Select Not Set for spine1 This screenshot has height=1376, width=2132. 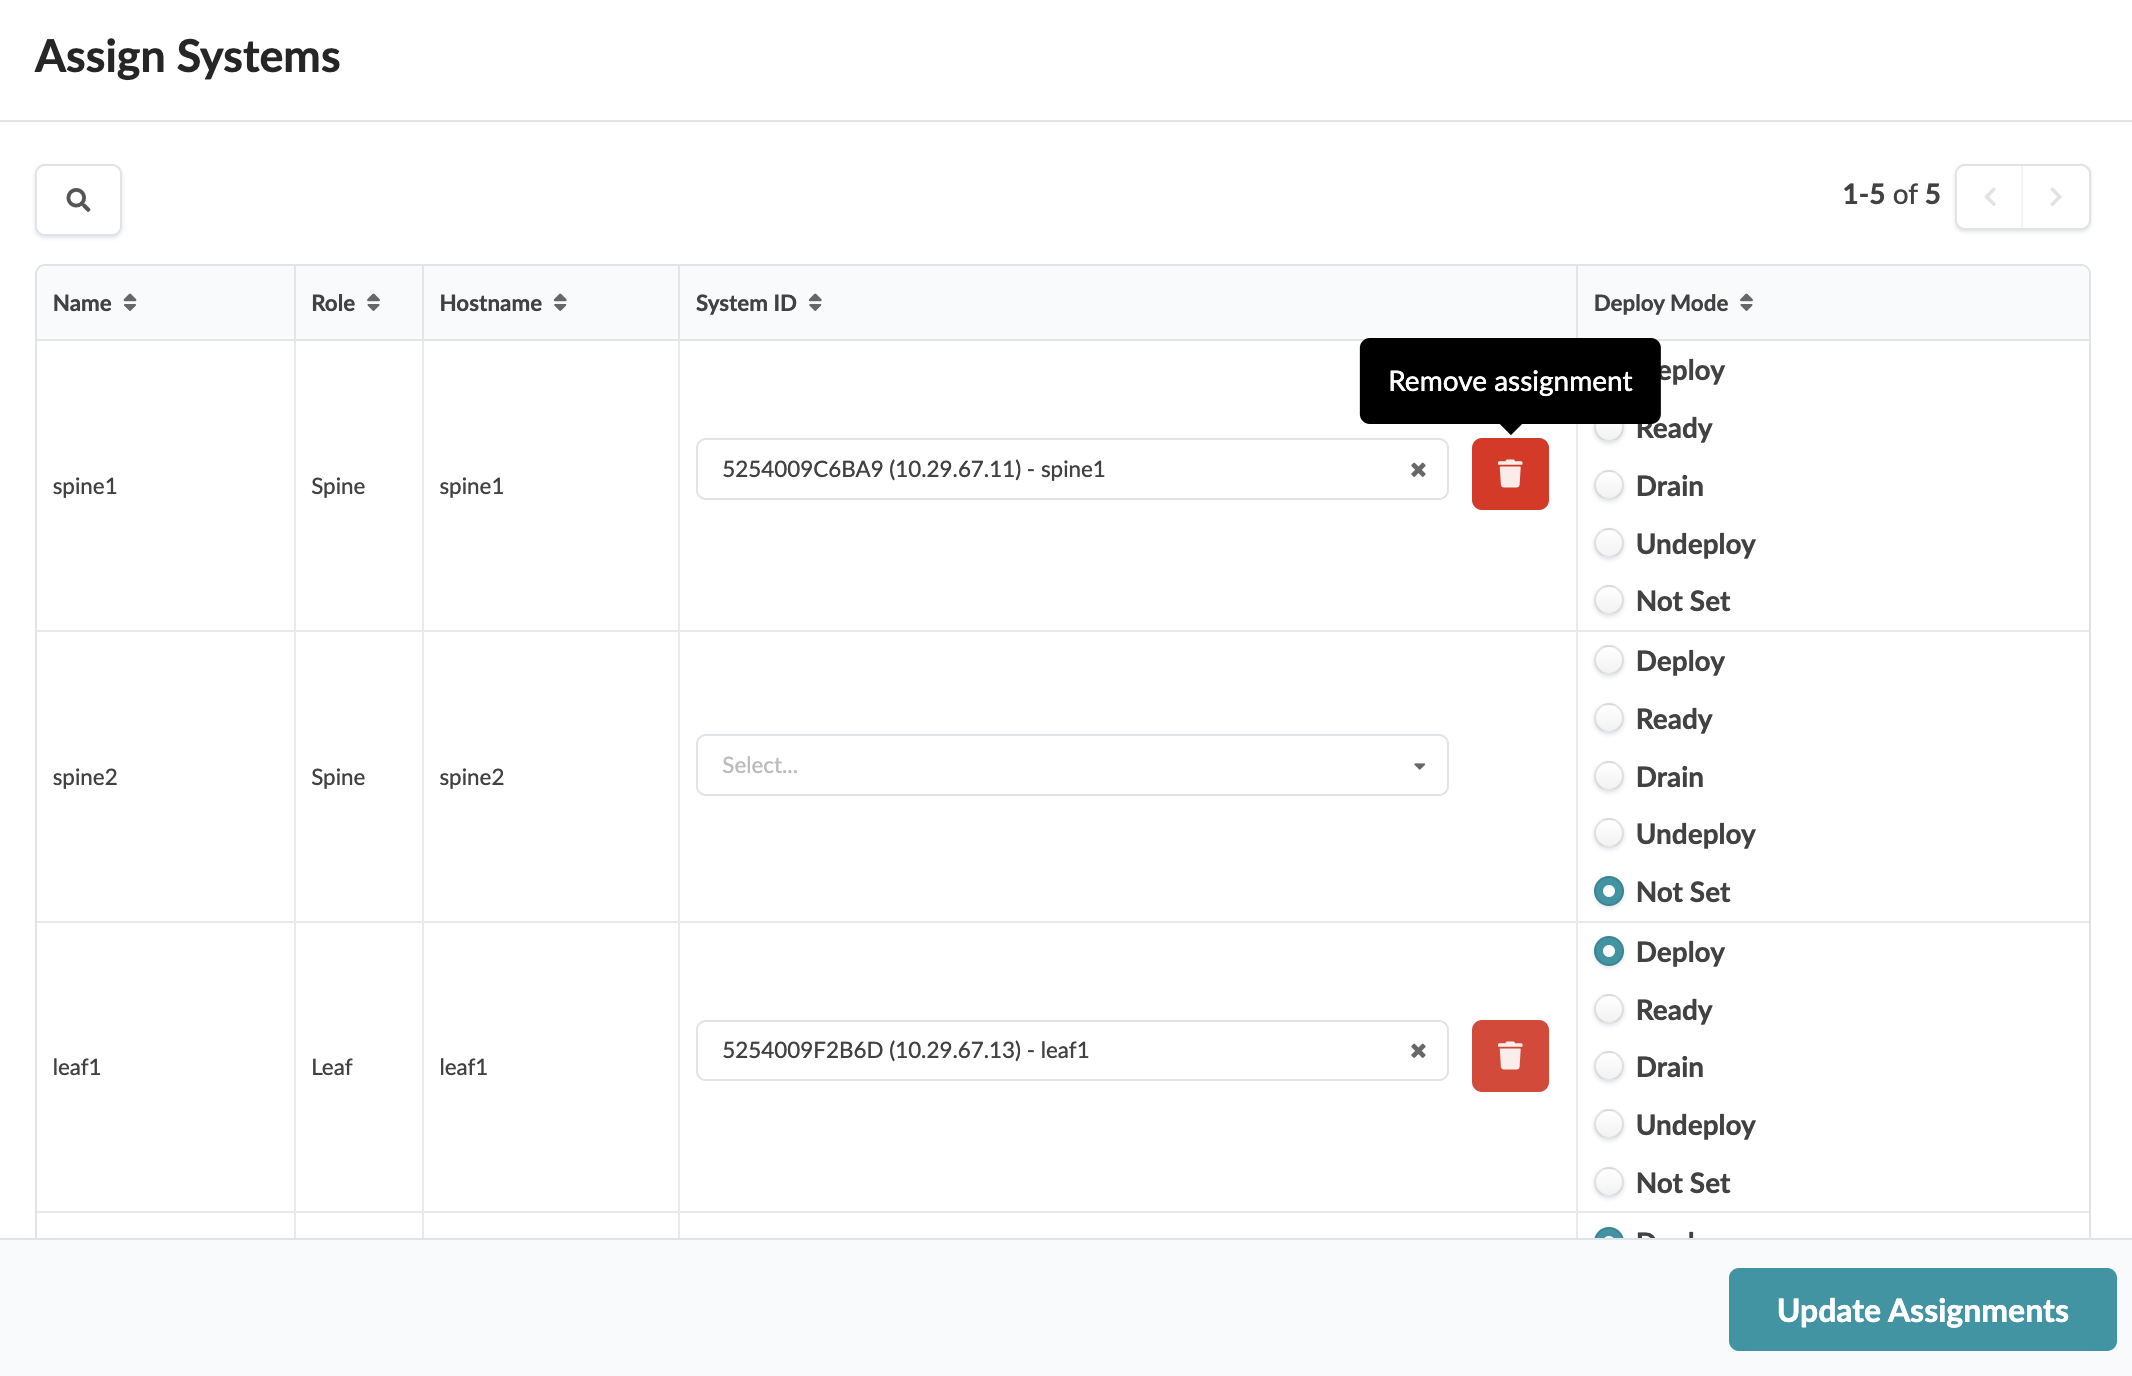pyautogui.click(x=1608, y=600)
